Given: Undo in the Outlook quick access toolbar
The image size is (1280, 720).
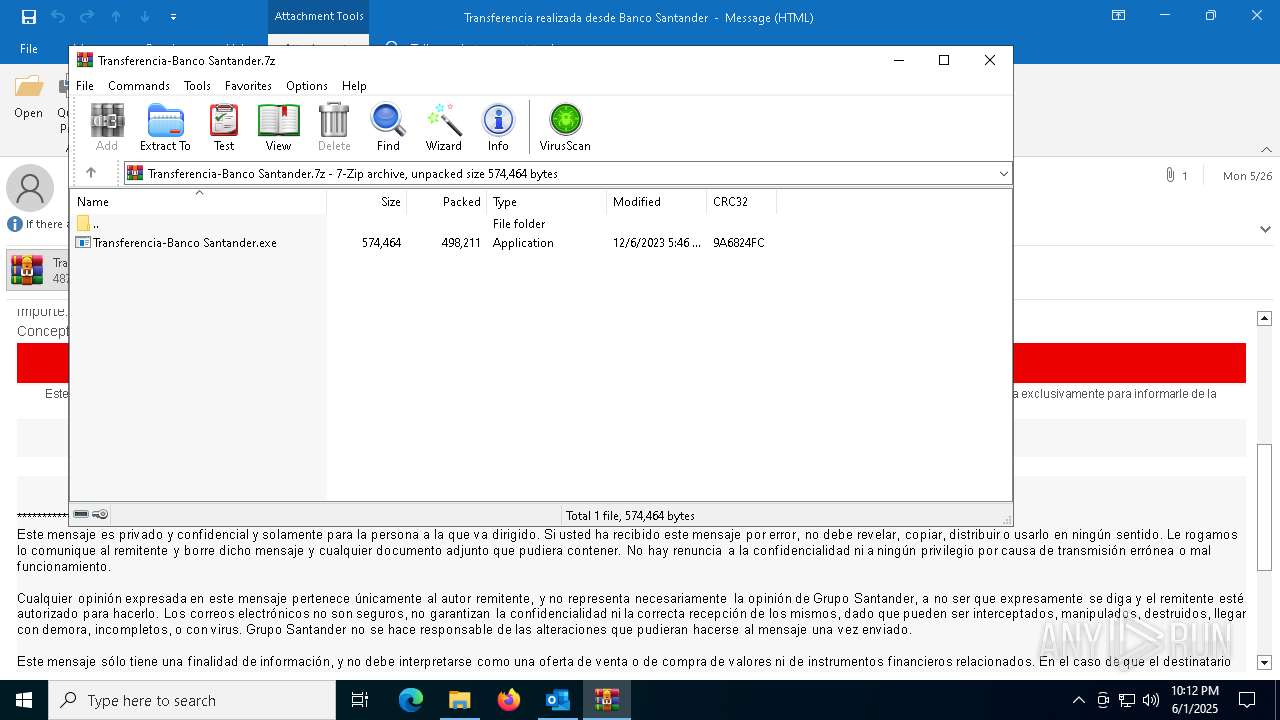Looking at the screenshot, I should pos(58,16).
